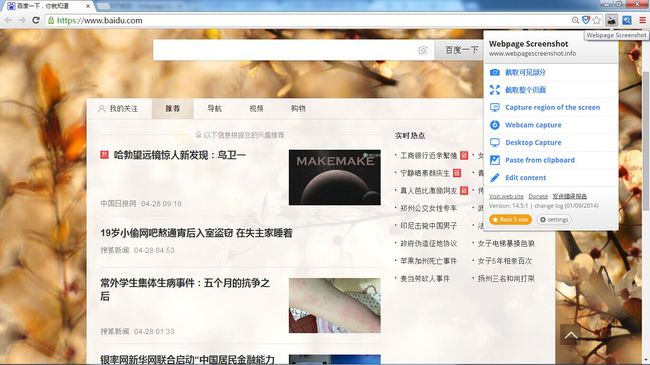Click the red badge beside 工商银行 hot topic

pyautogui.click(x=464, y=156)
